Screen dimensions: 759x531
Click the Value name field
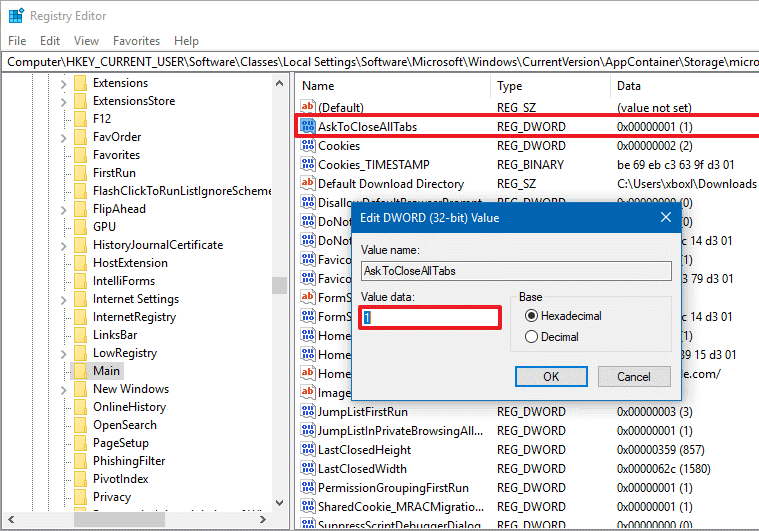tap(516, 271)
